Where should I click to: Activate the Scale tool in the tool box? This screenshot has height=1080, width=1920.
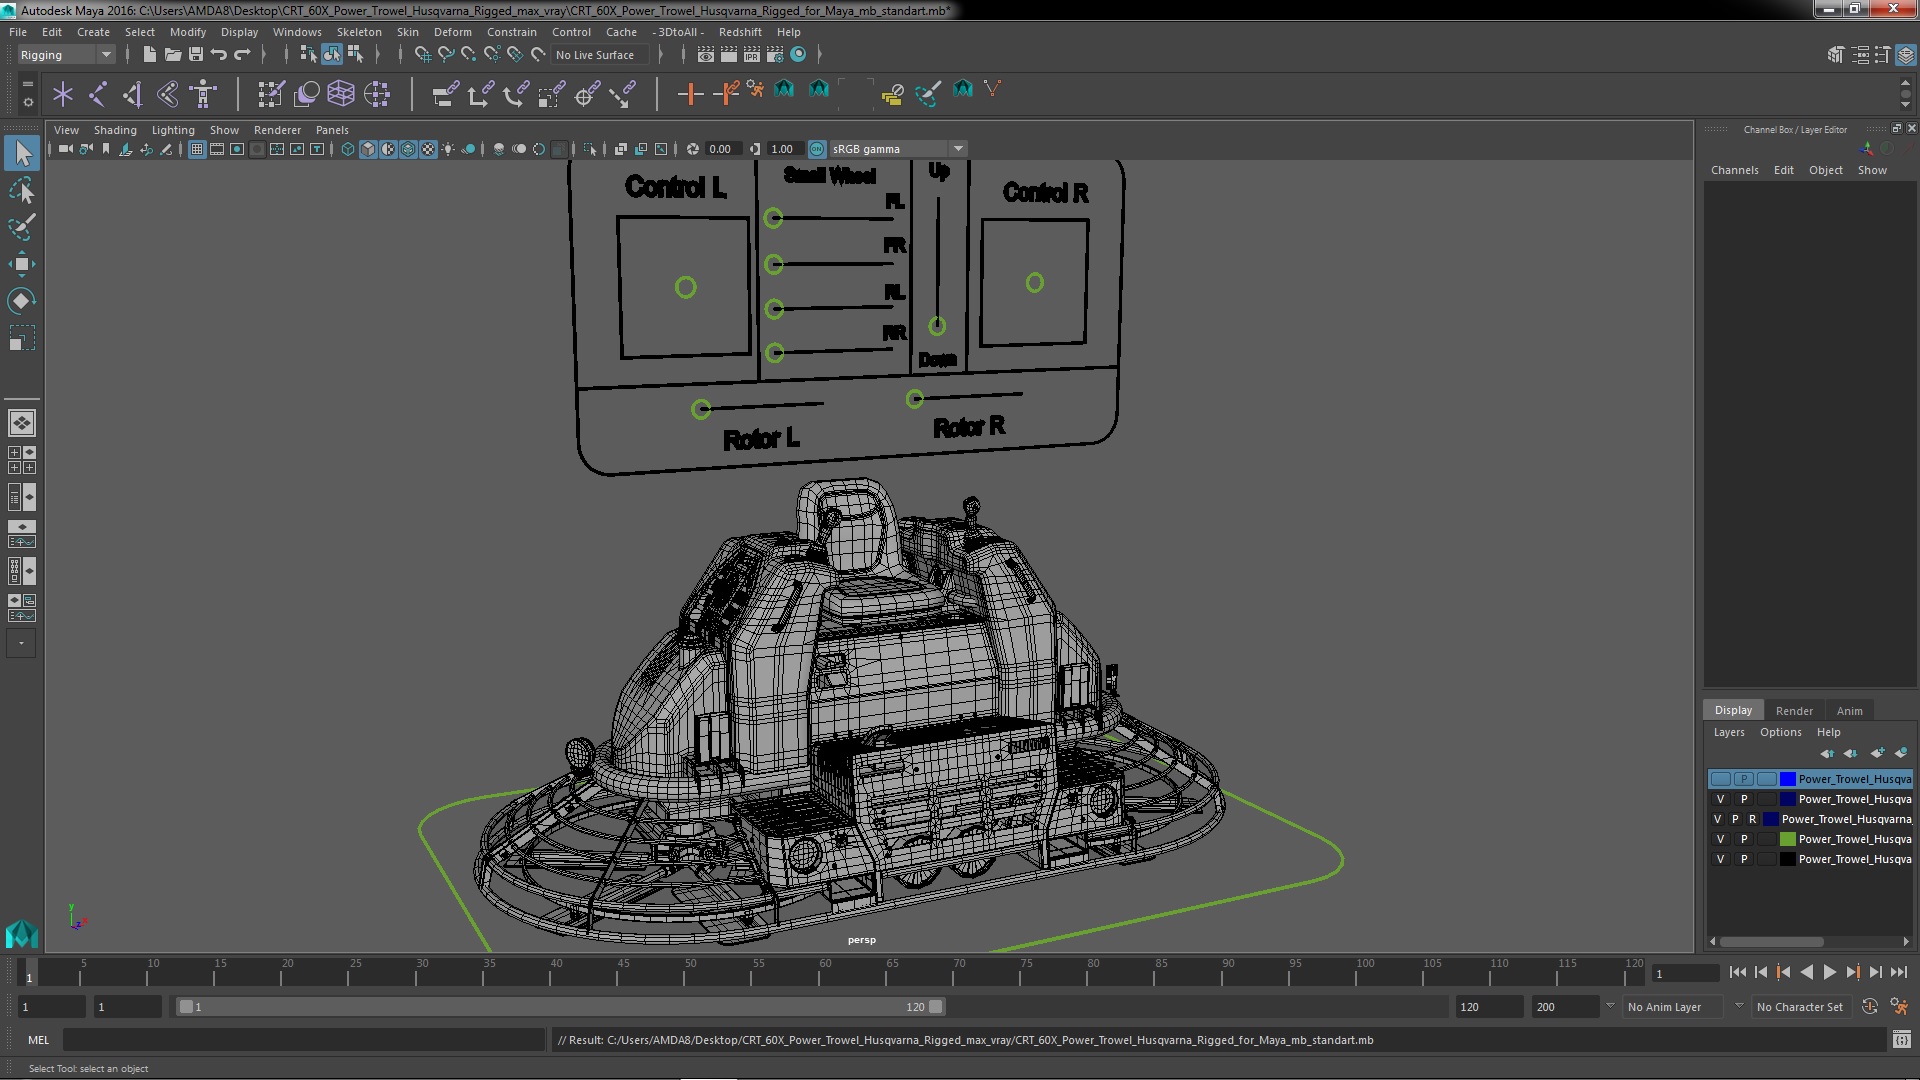coord(22,338)
